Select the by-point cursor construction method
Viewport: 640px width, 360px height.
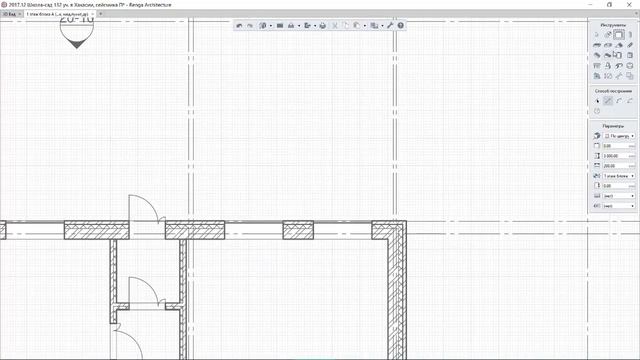[x=597, y=101]
